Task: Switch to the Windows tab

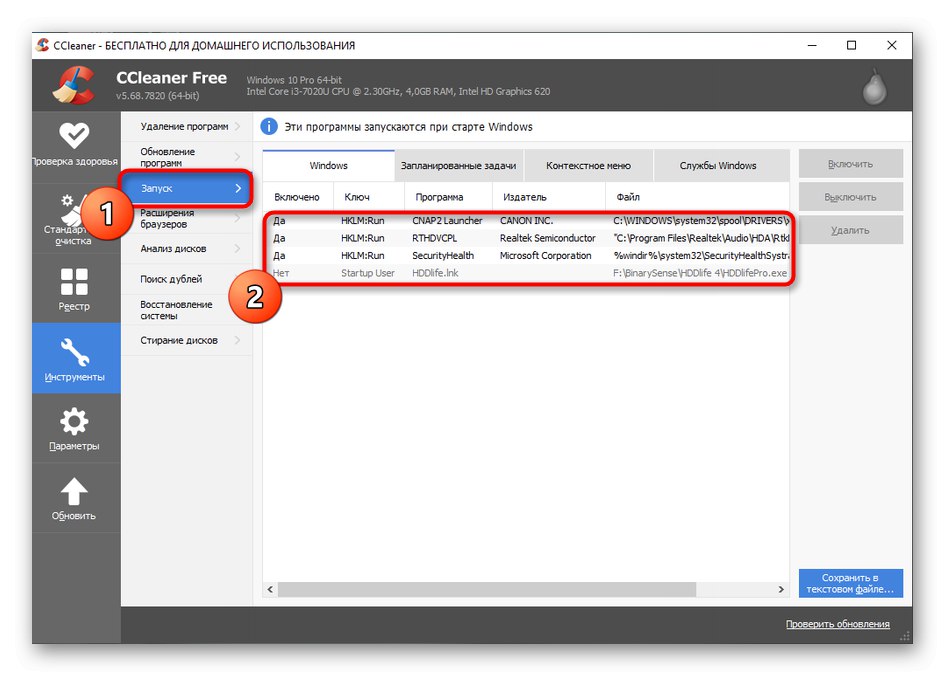Action: click(328, 166)
